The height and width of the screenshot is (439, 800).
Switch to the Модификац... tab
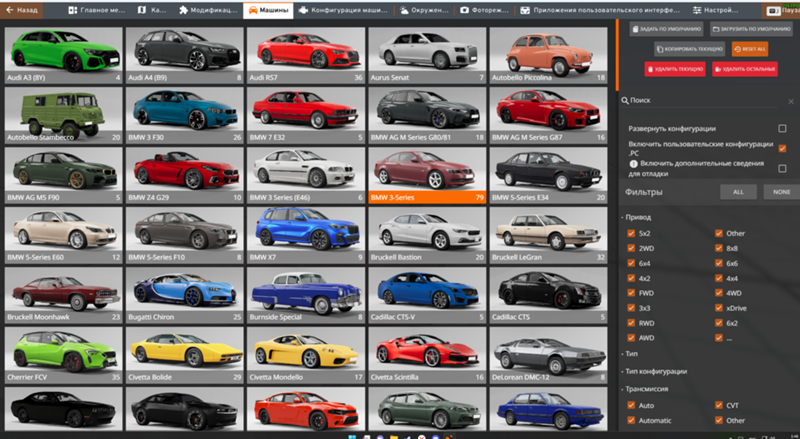pos(208,10)
